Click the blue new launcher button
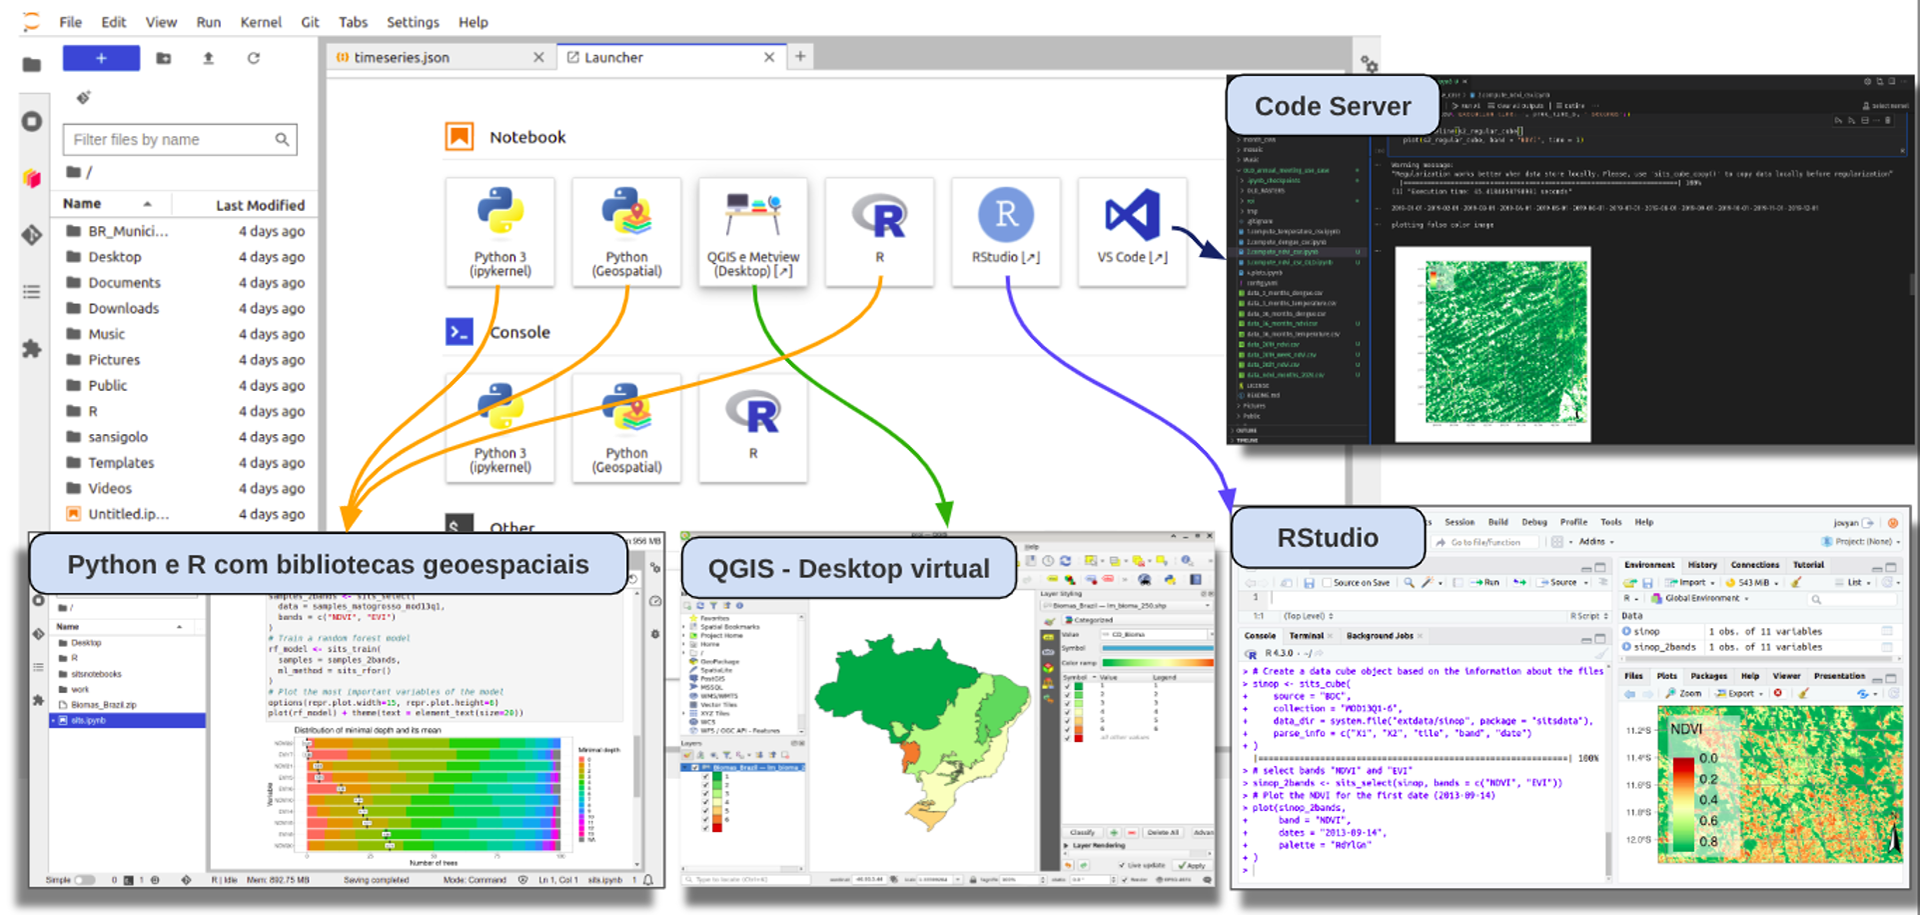 point(101,58)
